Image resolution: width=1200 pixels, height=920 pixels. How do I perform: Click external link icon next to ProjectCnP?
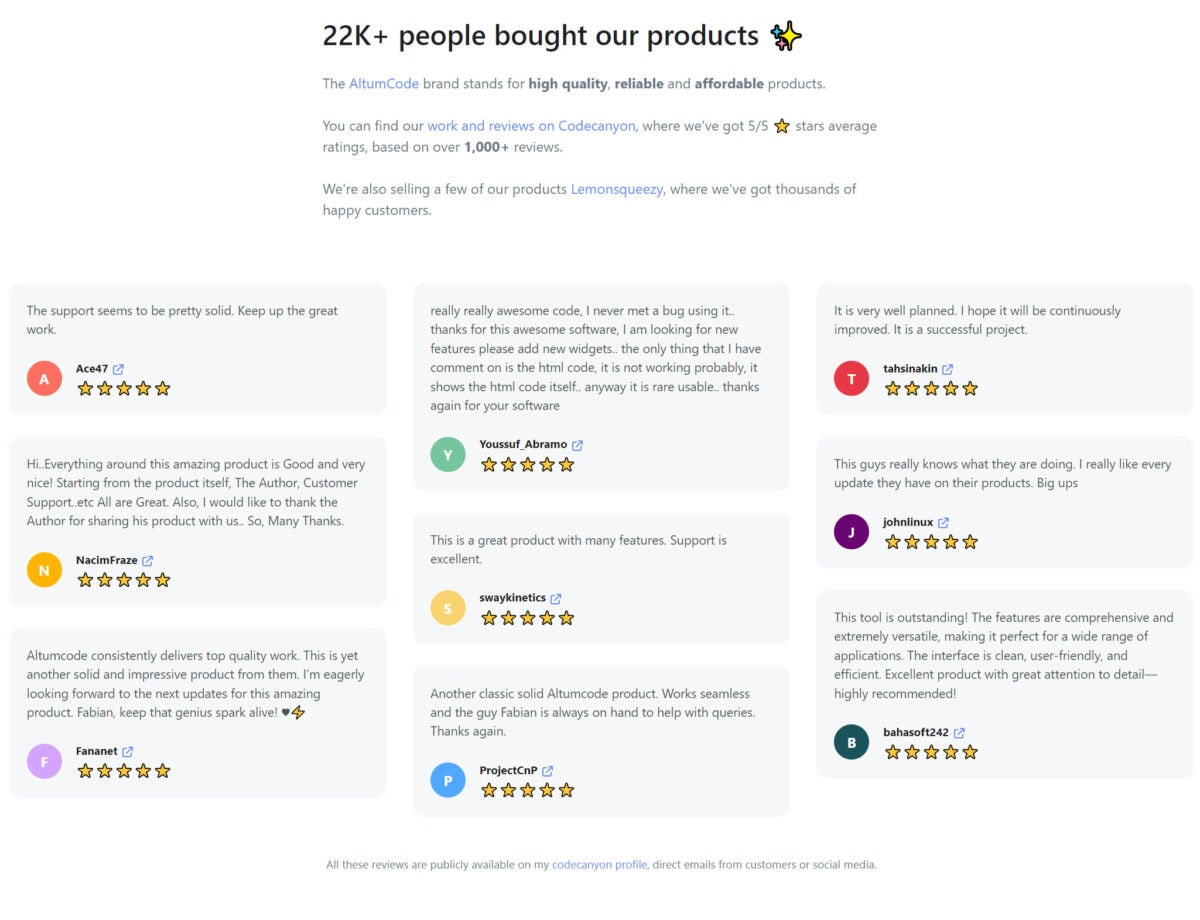click(547, 771)
